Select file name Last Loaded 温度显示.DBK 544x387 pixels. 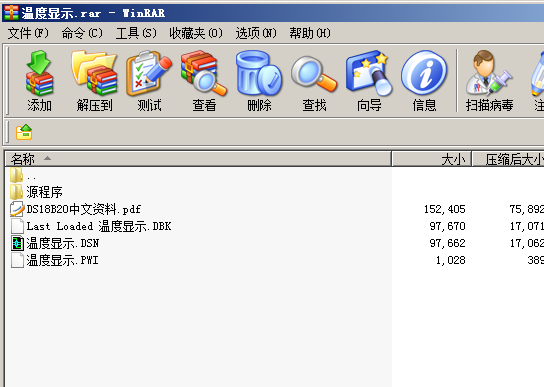click(x=99, y=226)
